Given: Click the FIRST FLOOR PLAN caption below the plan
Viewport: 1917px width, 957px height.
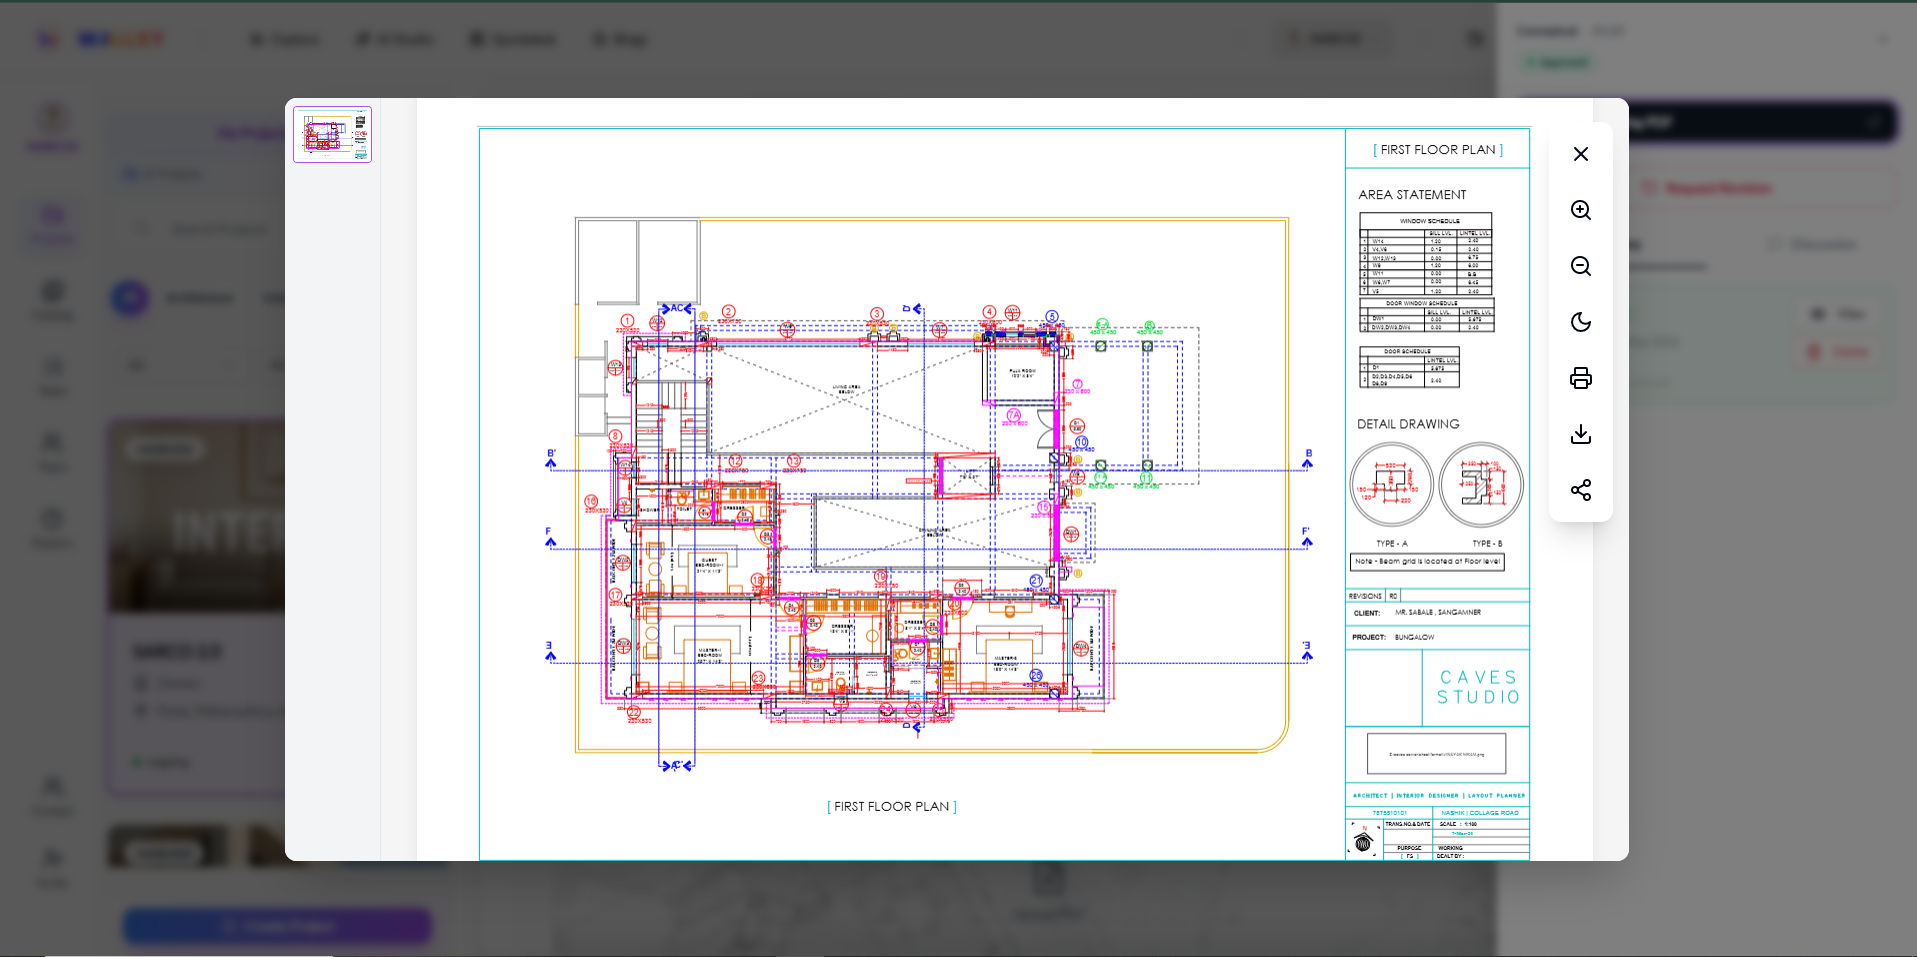Looking at the screenshot, I should pos(892,807).
